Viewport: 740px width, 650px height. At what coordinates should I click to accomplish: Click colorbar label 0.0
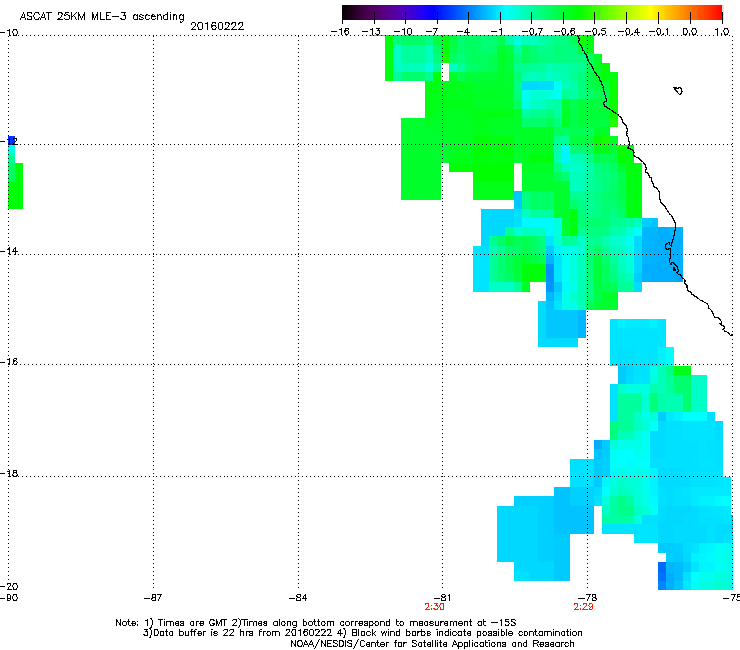point(690,32)
